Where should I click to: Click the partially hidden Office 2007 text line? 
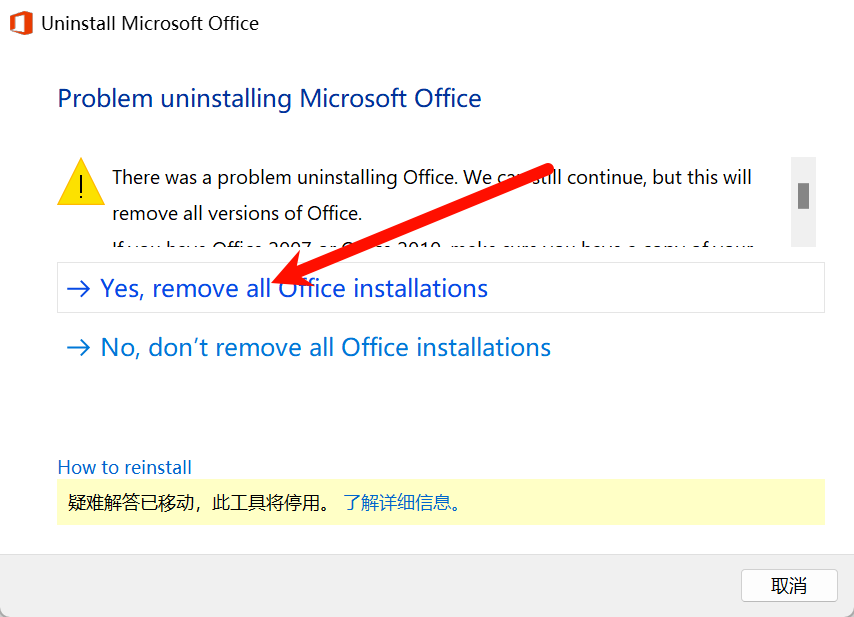coord(433,243)
